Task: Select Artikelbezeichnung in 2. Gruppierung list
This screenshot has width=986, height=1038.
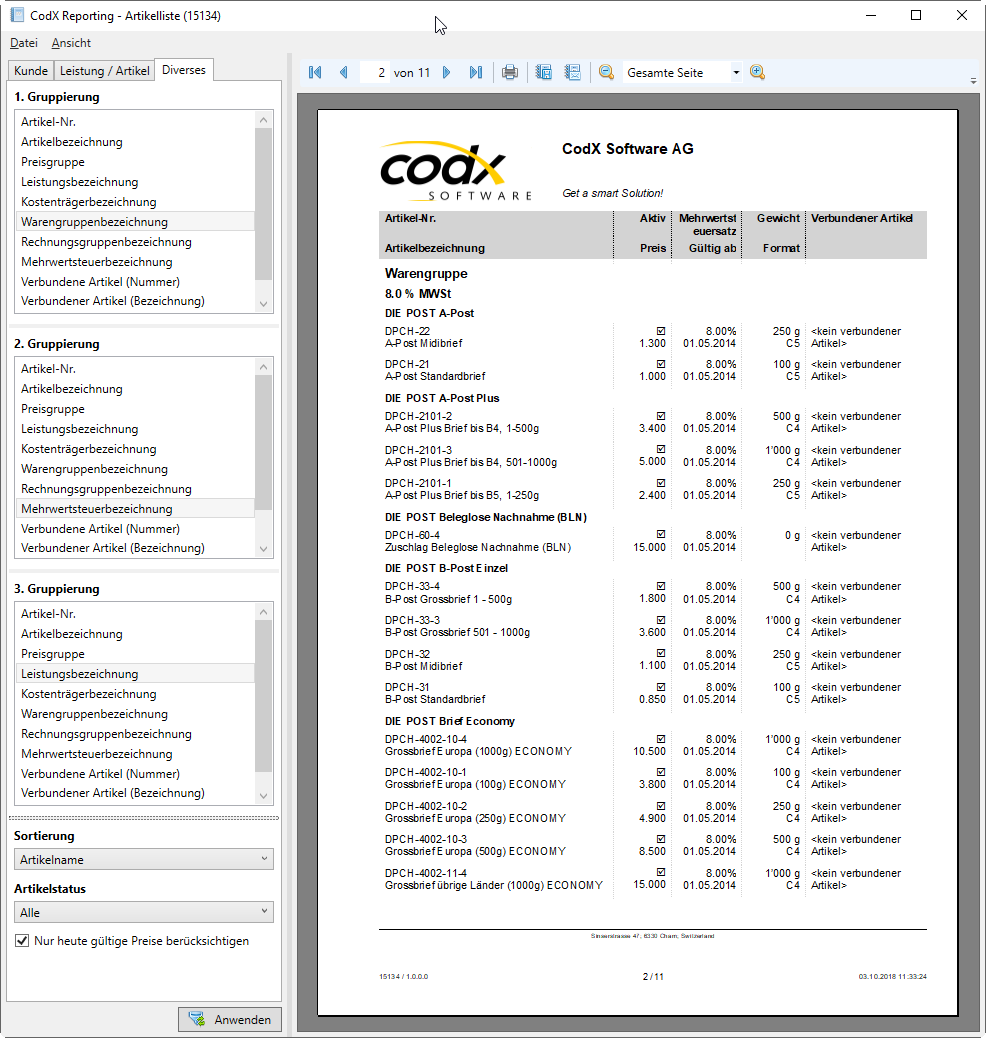Action: (135, 389)
